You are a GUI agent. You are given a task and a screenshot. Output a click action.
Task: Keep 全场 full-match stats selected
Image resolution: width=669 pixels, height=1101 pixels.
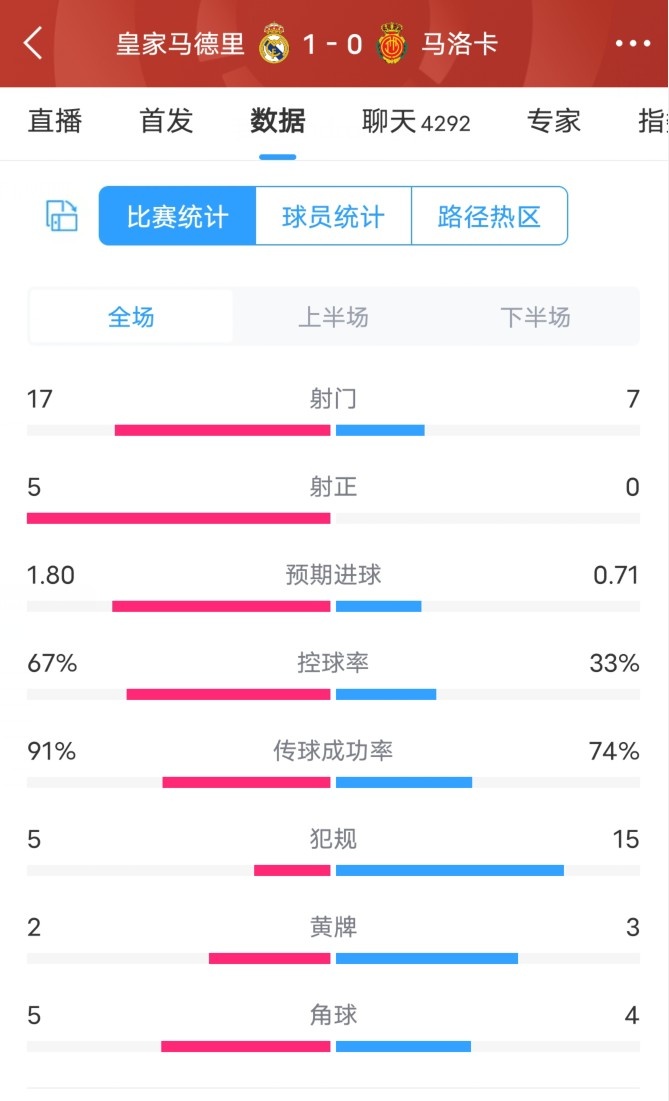click(x=131, y=316)
